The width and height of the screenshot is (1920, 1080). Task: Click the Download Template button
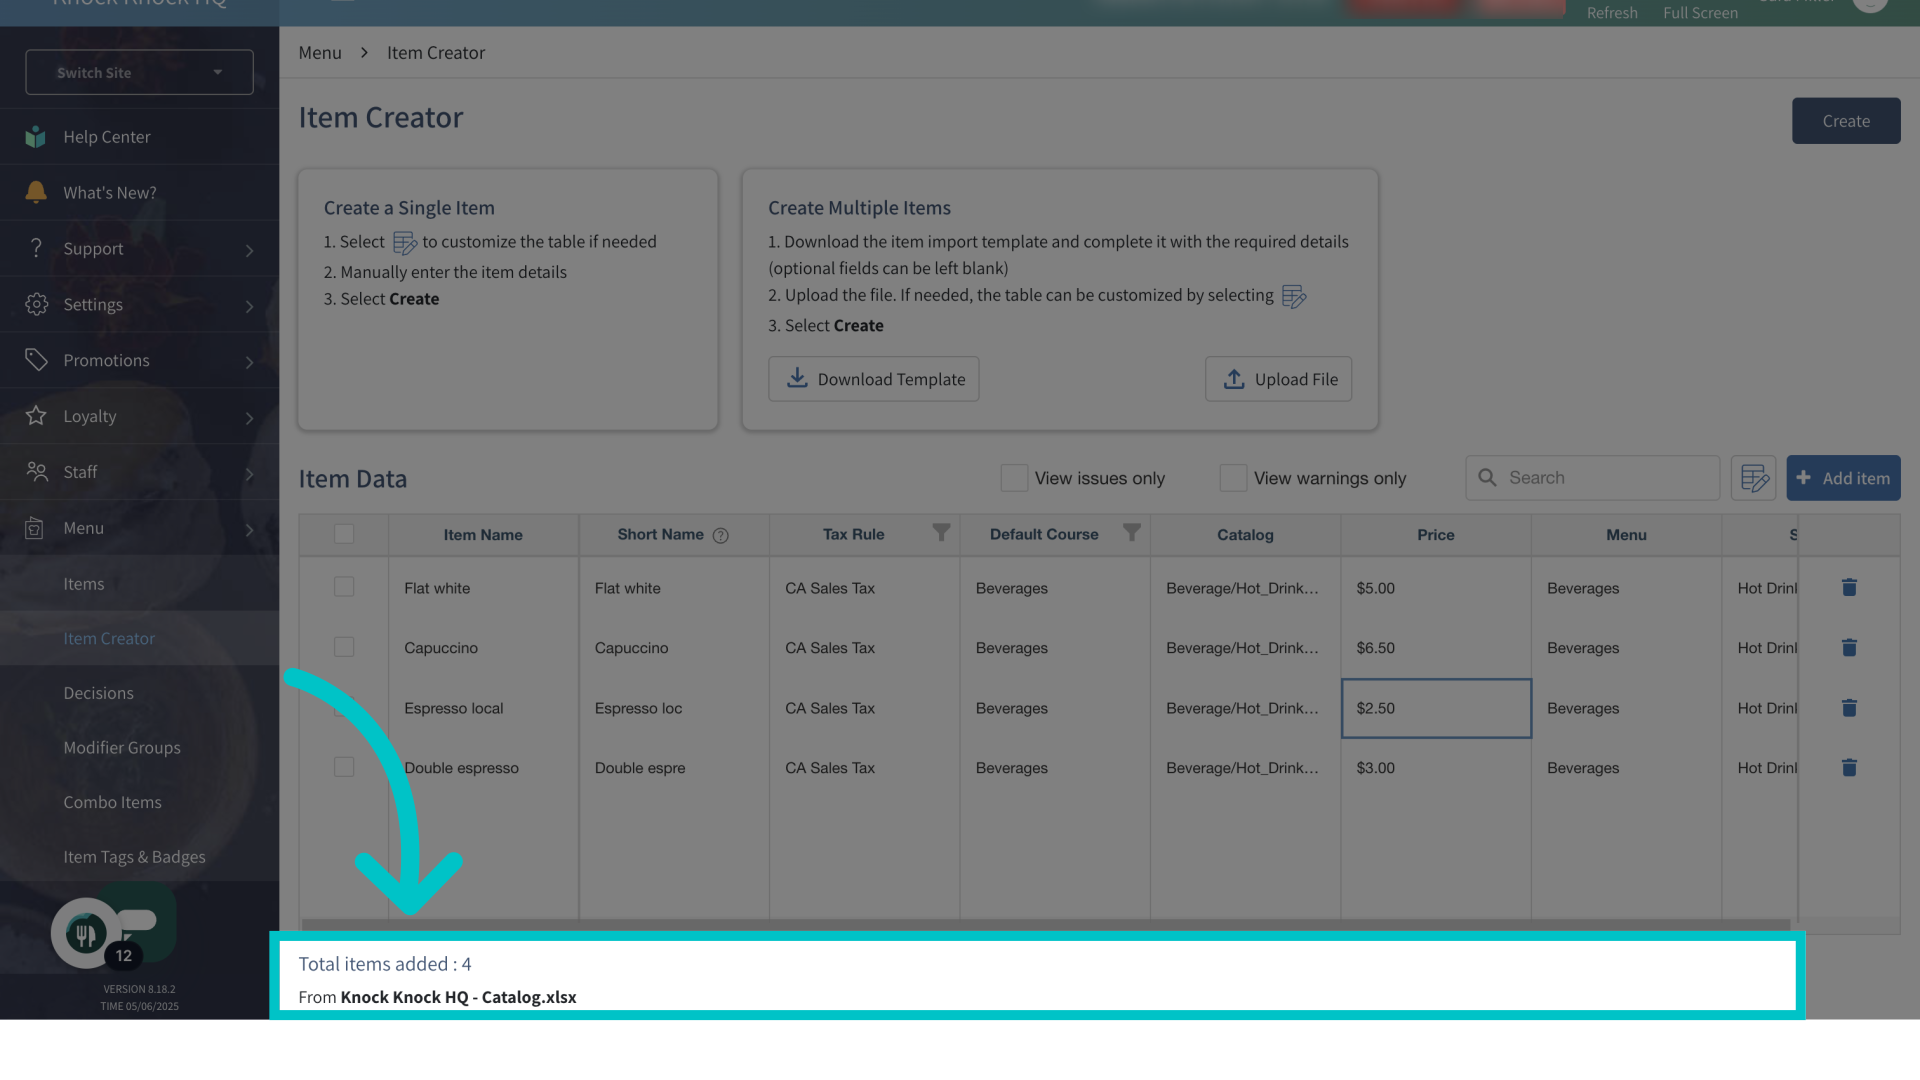[873, 379]
